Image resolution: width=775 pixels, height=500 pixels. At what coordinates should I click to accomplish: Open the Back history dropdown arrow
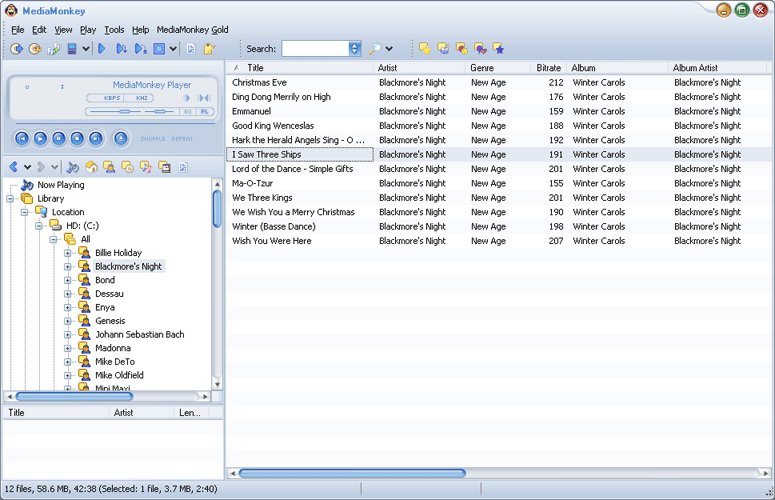(27, 167)
